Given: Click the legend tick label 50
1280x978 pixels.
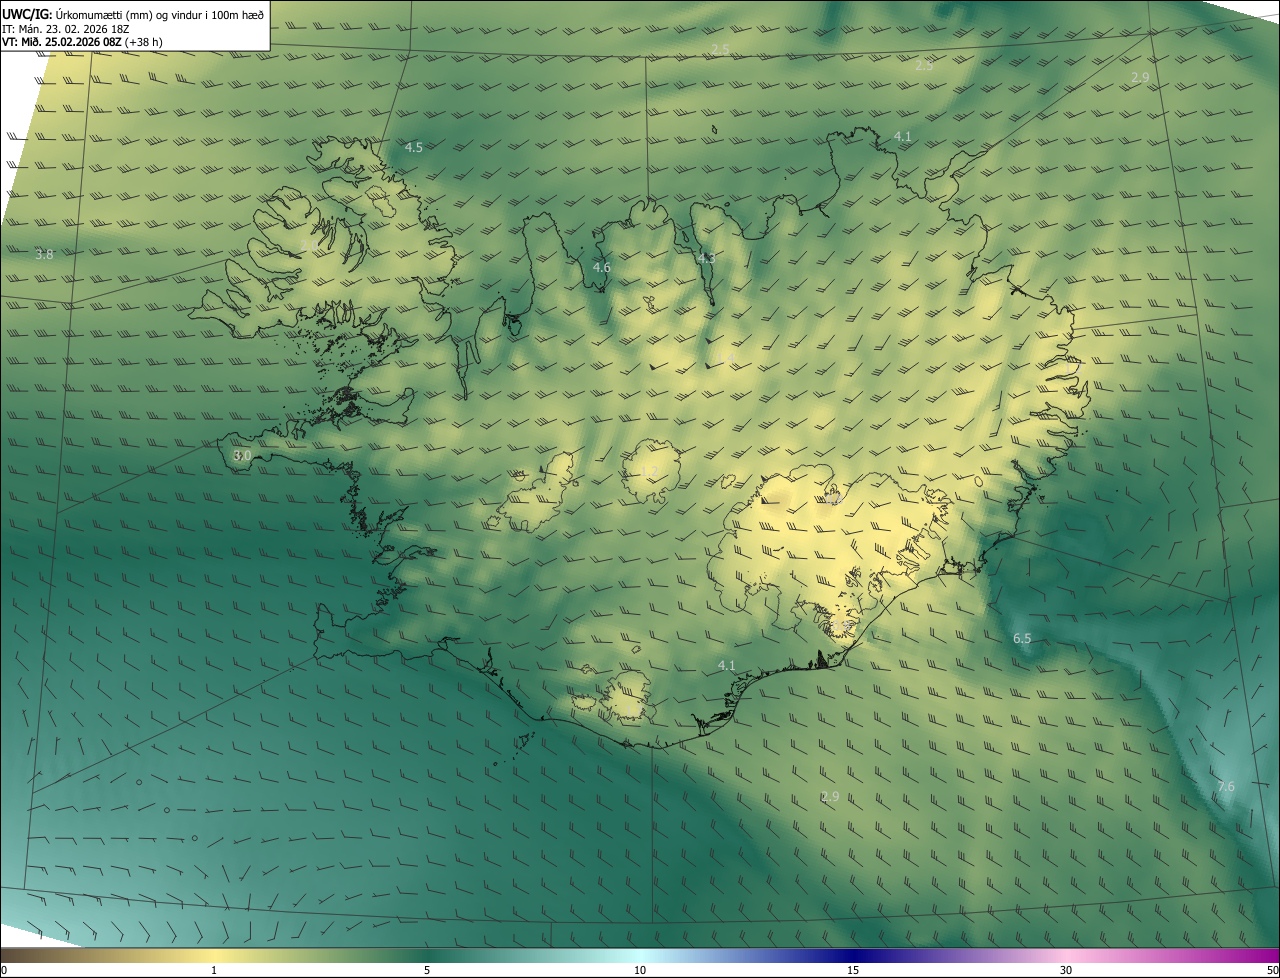Looking at the screenshot, I should click(1272, 970).
